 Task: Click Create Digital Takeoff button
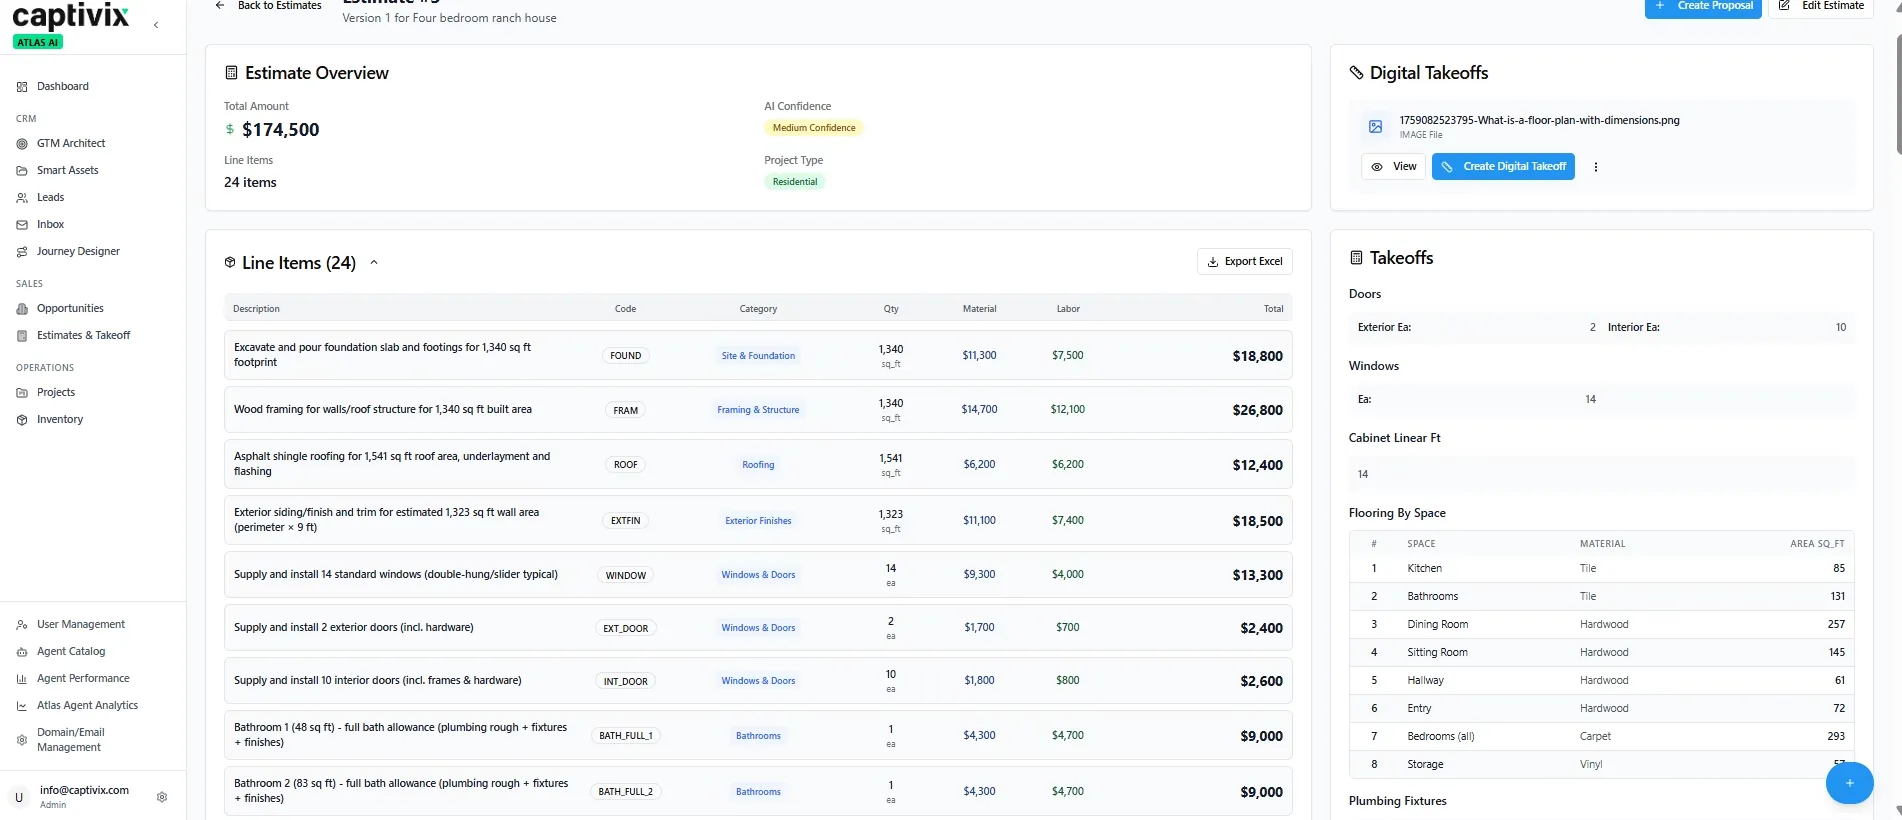point(1503,167)
